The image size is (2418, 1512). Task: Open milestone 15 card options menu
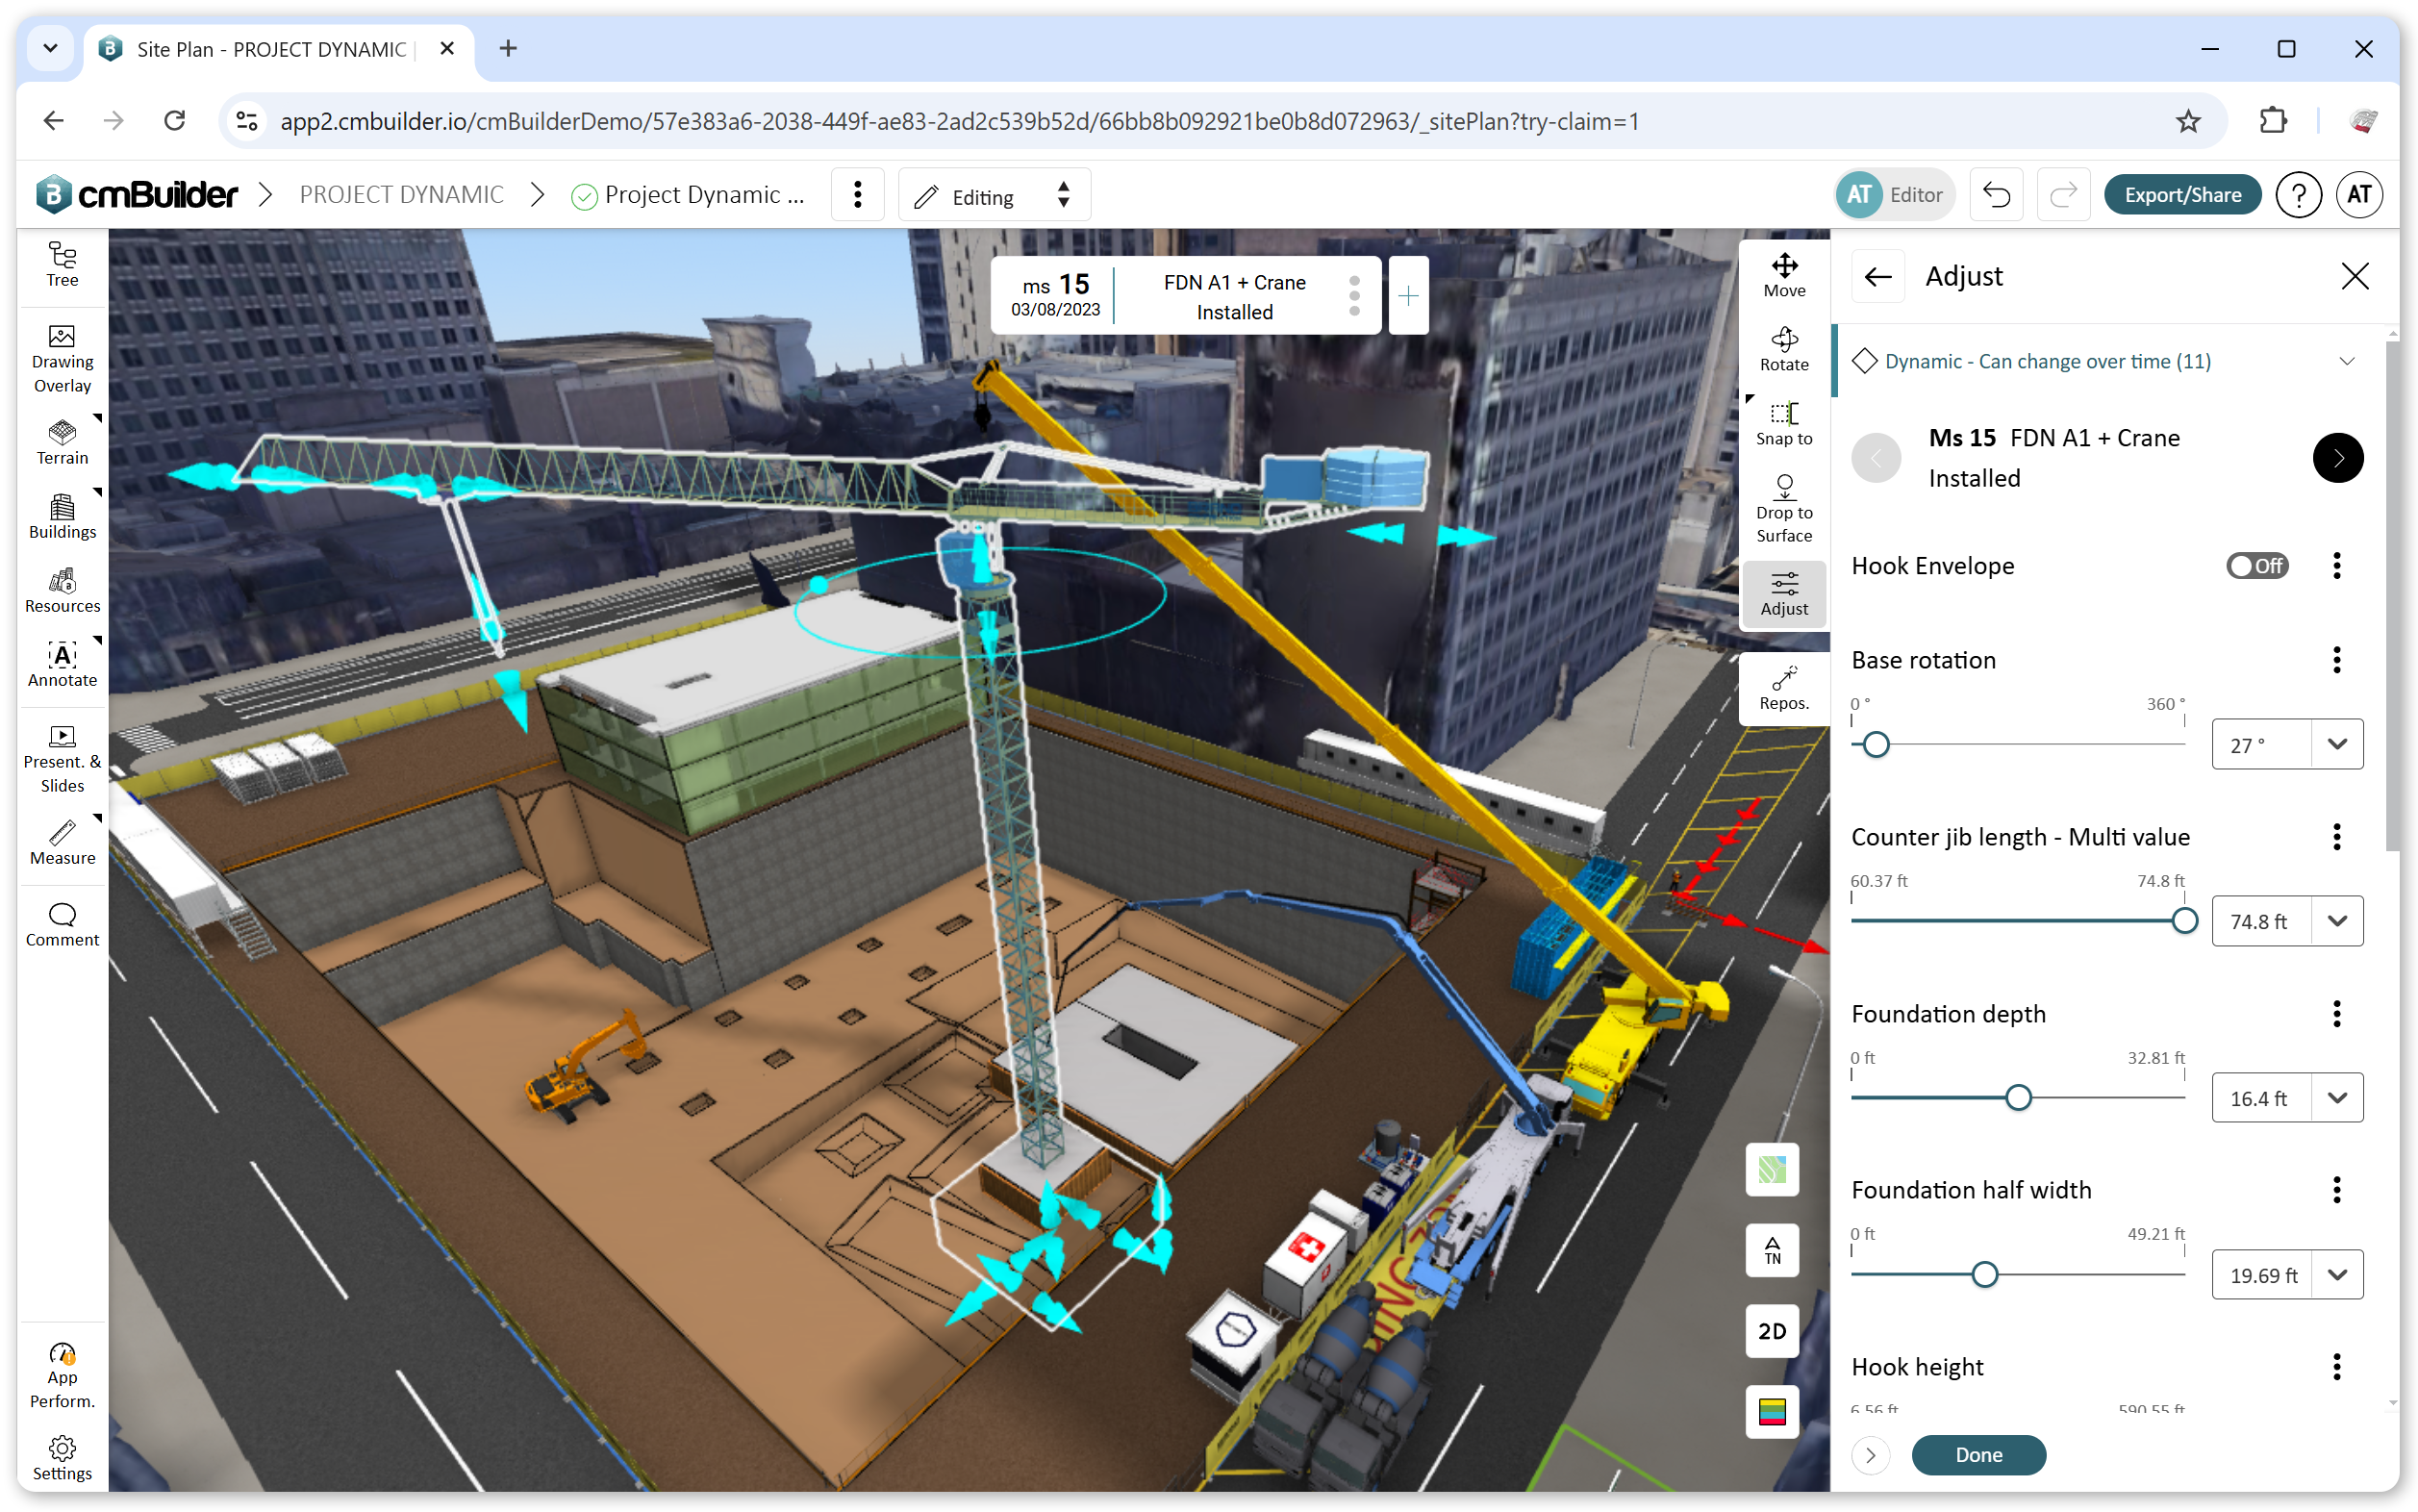click(1354, 296)
